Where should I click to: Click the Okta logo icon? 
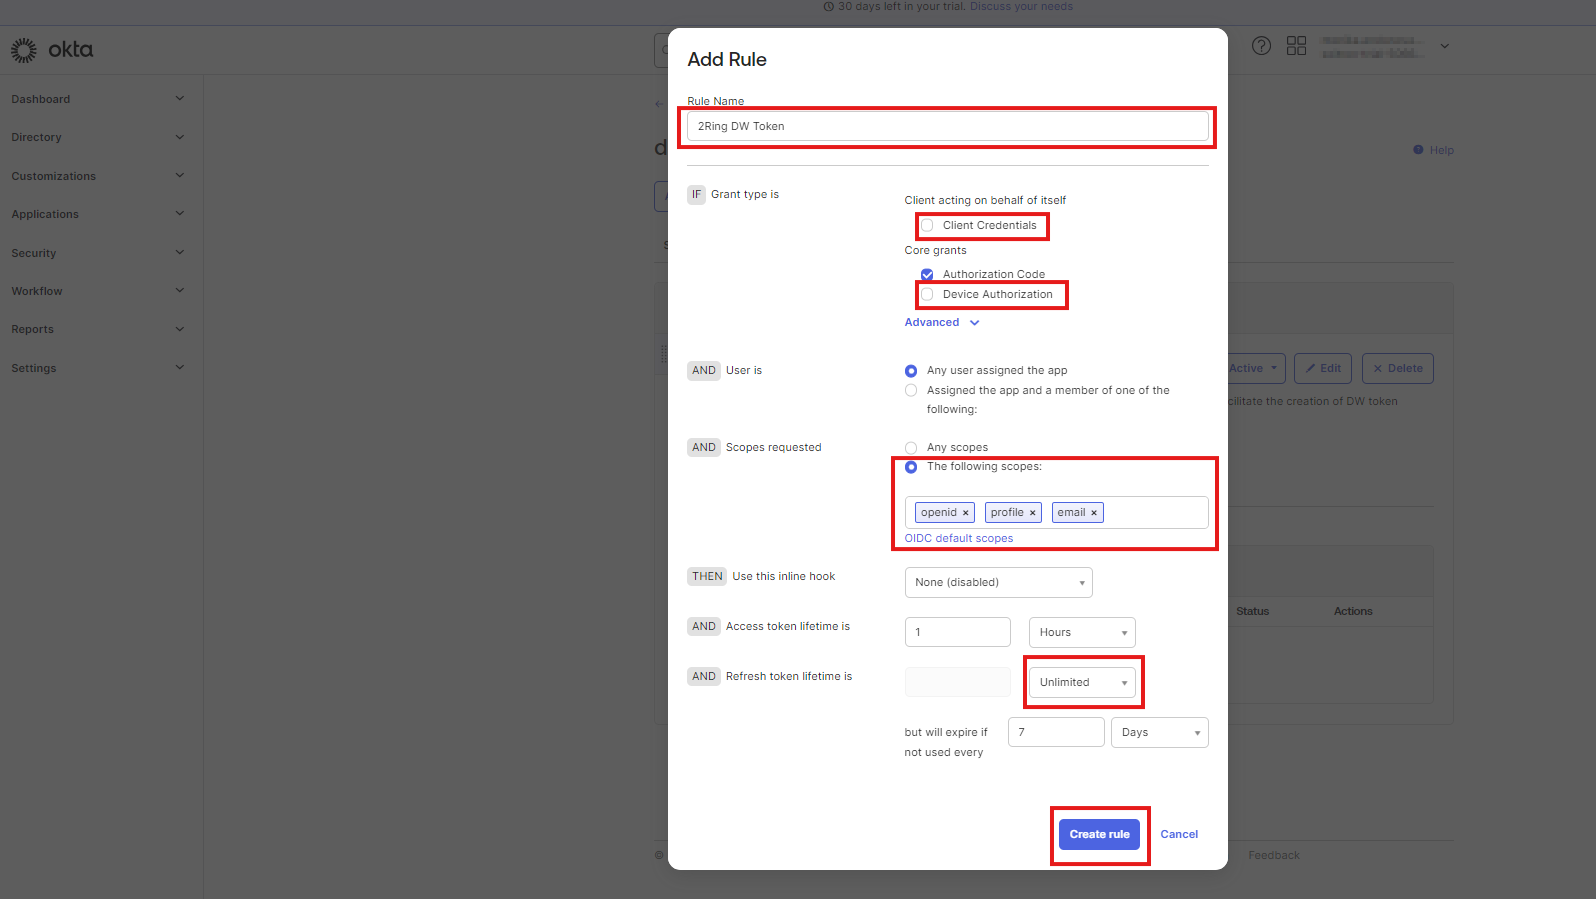tap(24, 50)
